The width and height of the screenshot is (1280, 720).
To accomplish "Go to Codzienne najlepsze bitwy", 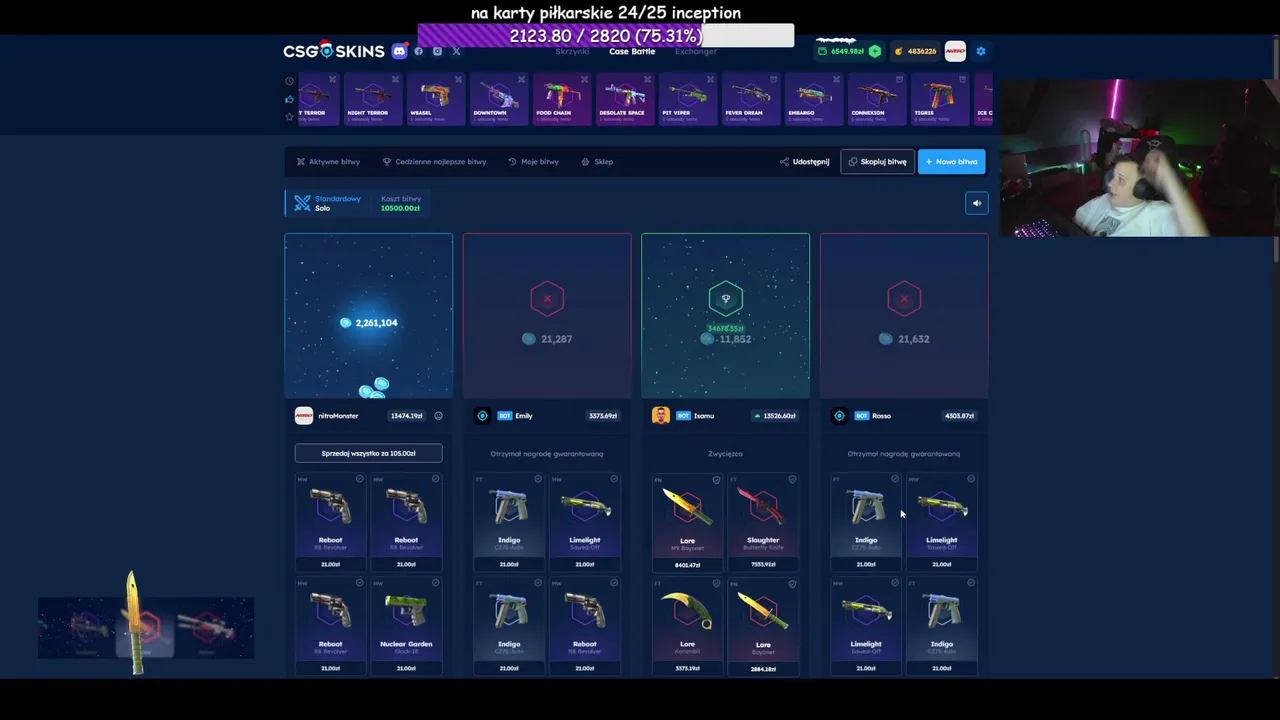I will (435, 161).
